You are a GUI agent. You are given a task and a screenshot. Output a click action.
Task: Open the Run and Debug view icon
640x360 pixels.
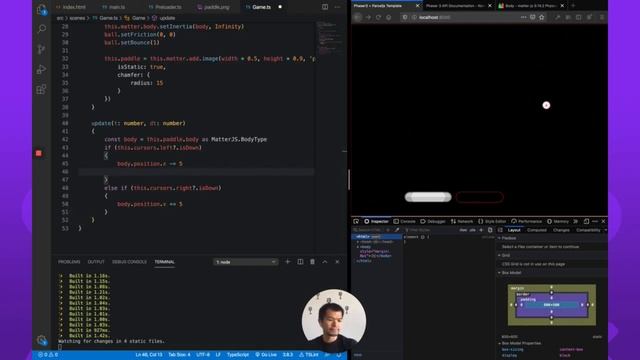click(x=41, y=69)
